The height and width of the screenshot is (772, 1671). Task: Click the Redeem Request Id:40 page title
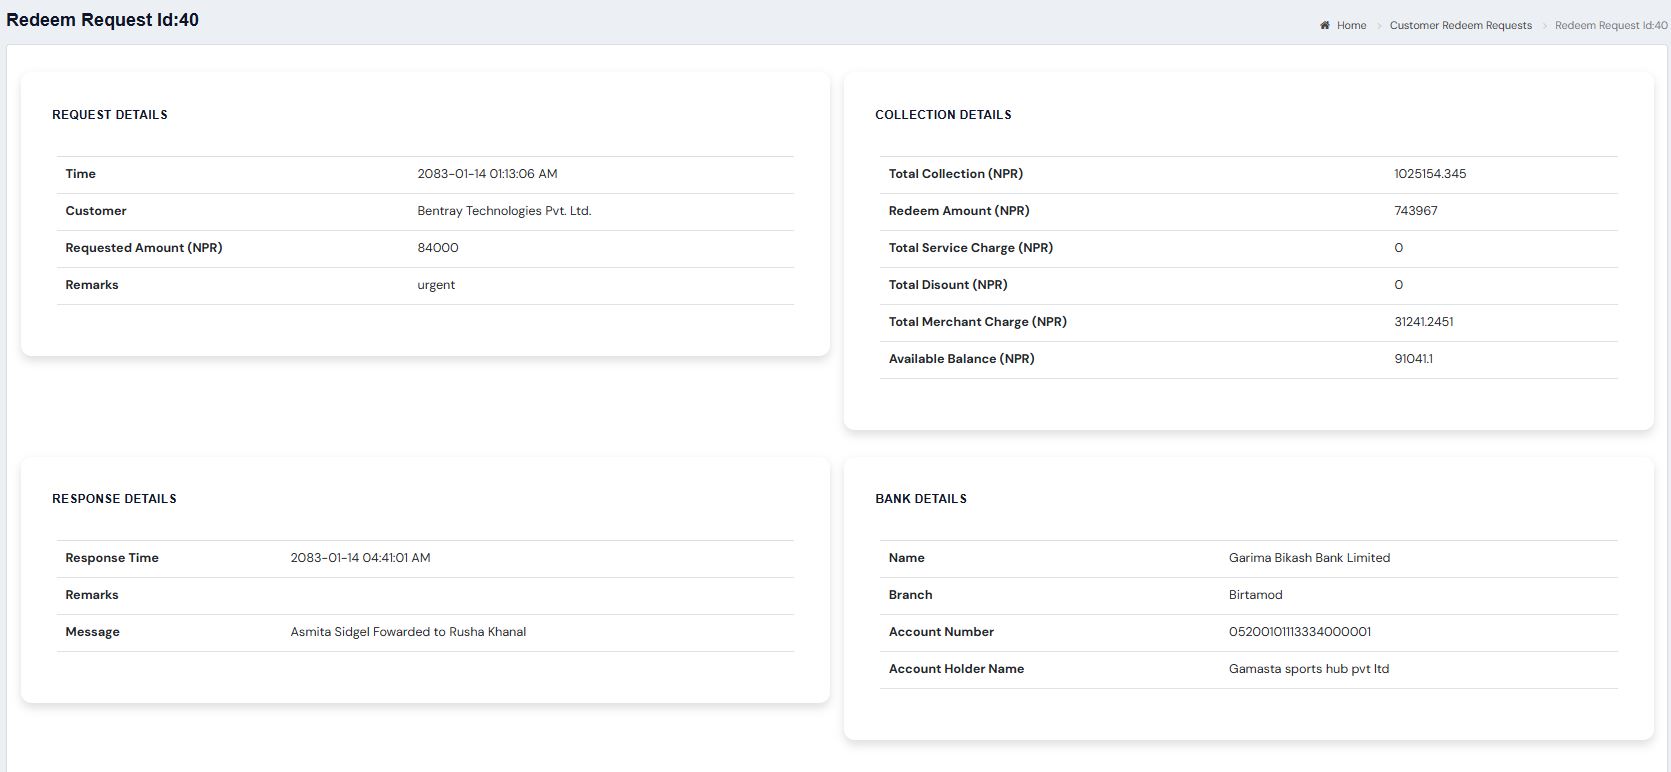tap(102, 20)
